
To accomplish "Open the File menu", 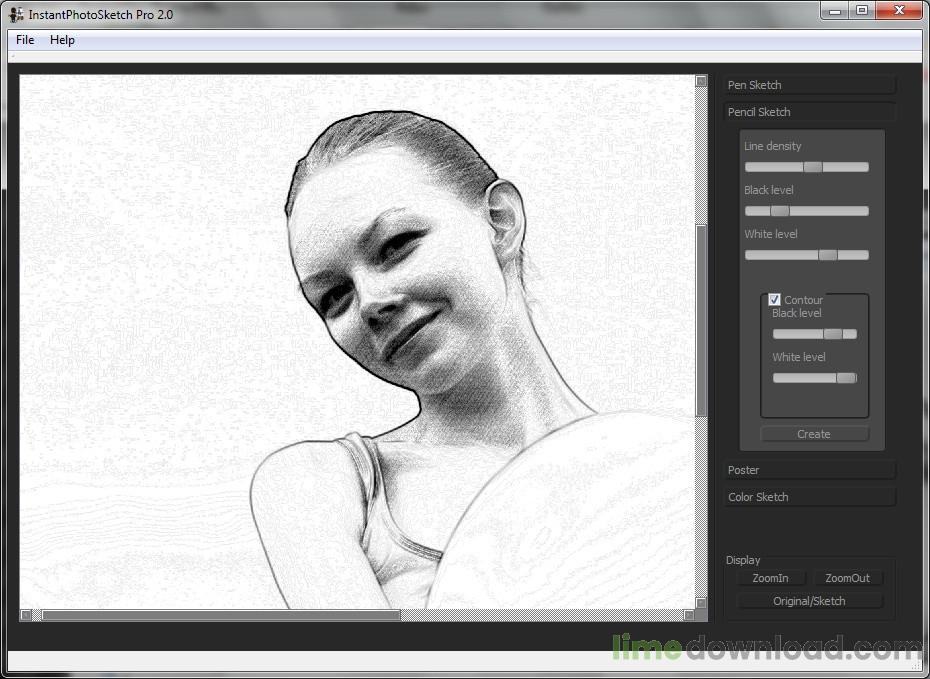I will (25, 40).
